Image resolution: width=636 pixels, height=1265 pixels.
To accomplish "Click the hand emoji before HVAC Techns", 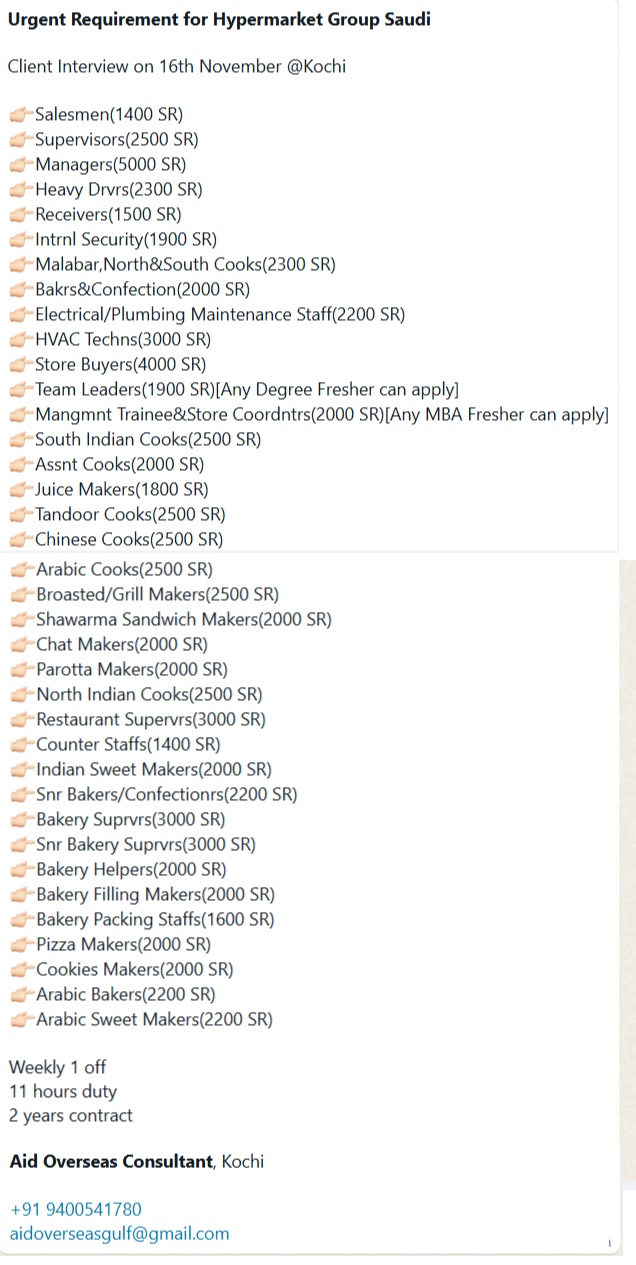I will [x=20, y=340].
